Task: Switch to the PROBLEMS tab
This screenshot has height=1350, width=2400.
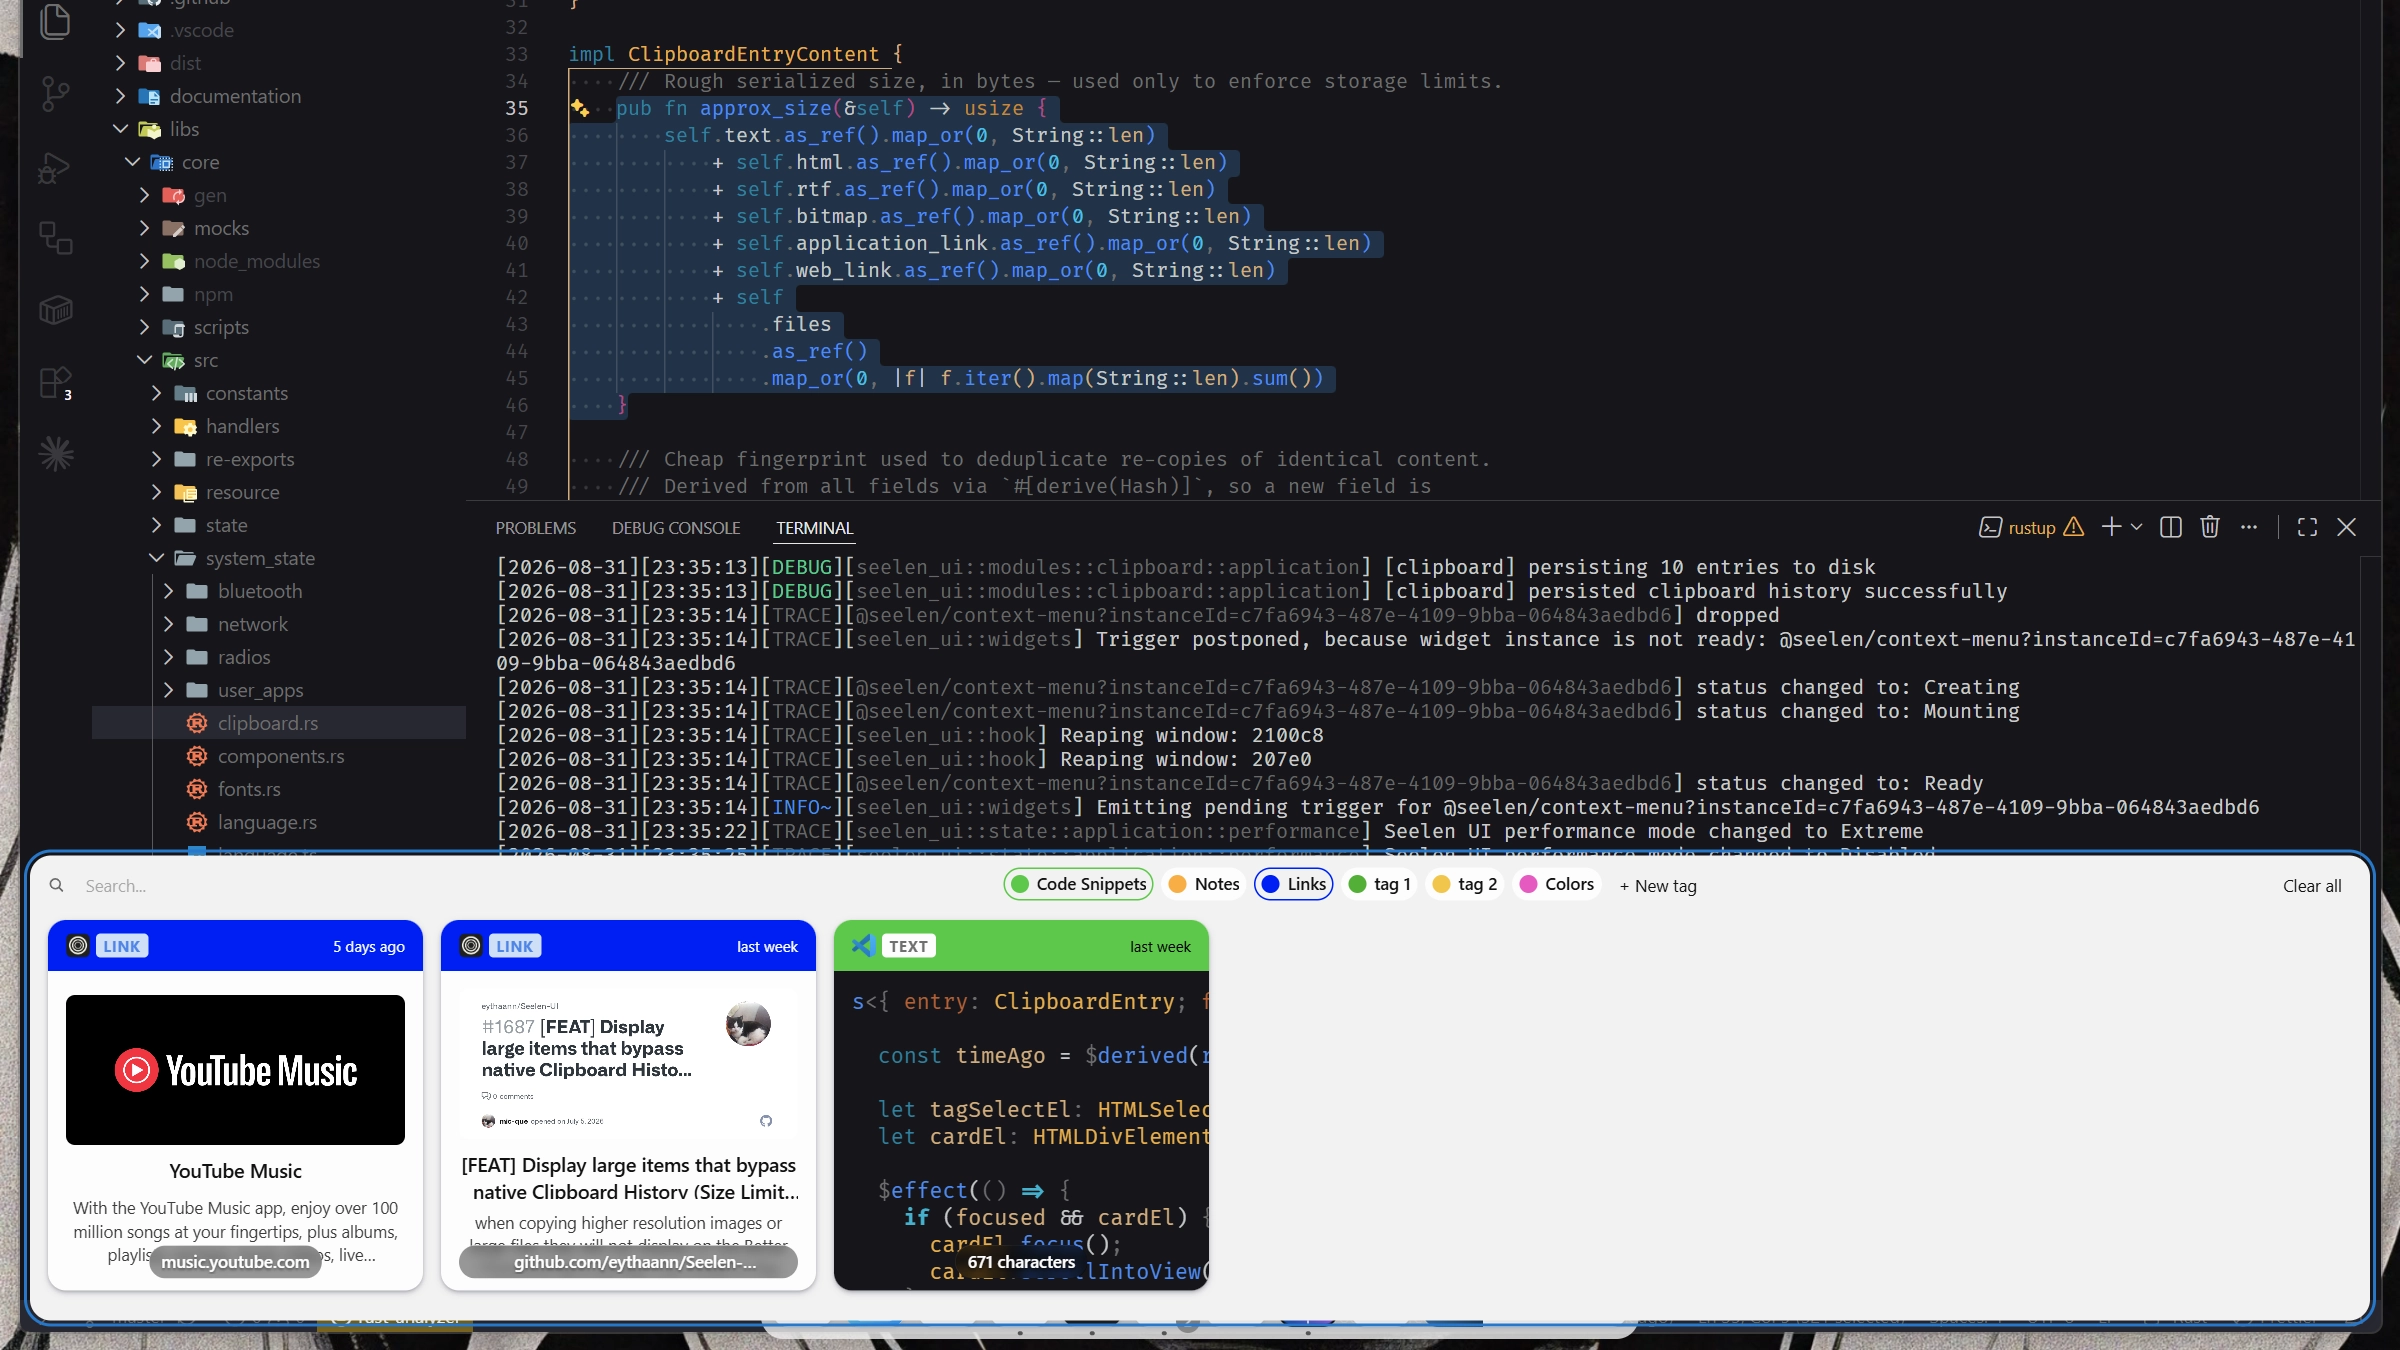Action: coord(536,528)
